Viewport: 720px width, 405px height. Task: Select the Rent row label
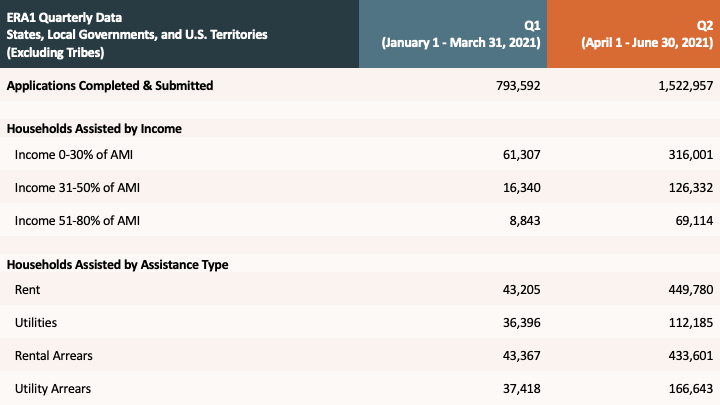tap(28, 289)
